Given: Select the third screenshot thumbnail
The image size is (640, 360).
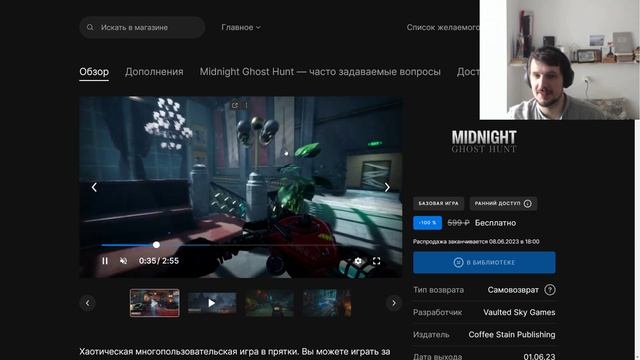Looking at the screenshot, I should 269,303.
